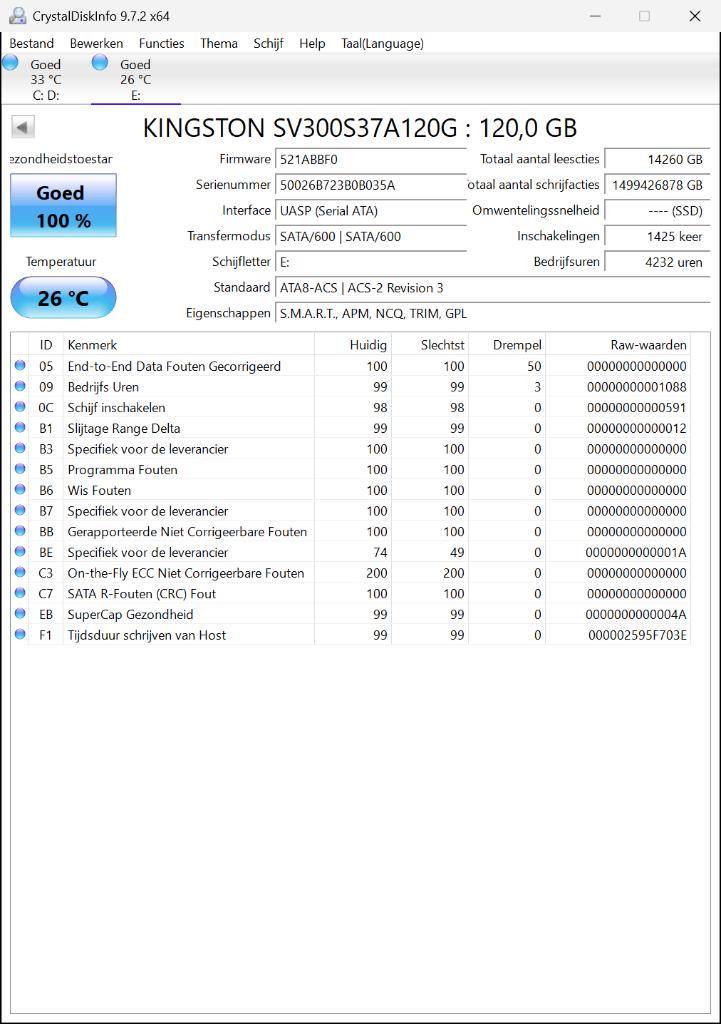Click status orb of attribute BE row
Image resolution: width=721 pixels, height=1024 pixels.
(20, 552)
